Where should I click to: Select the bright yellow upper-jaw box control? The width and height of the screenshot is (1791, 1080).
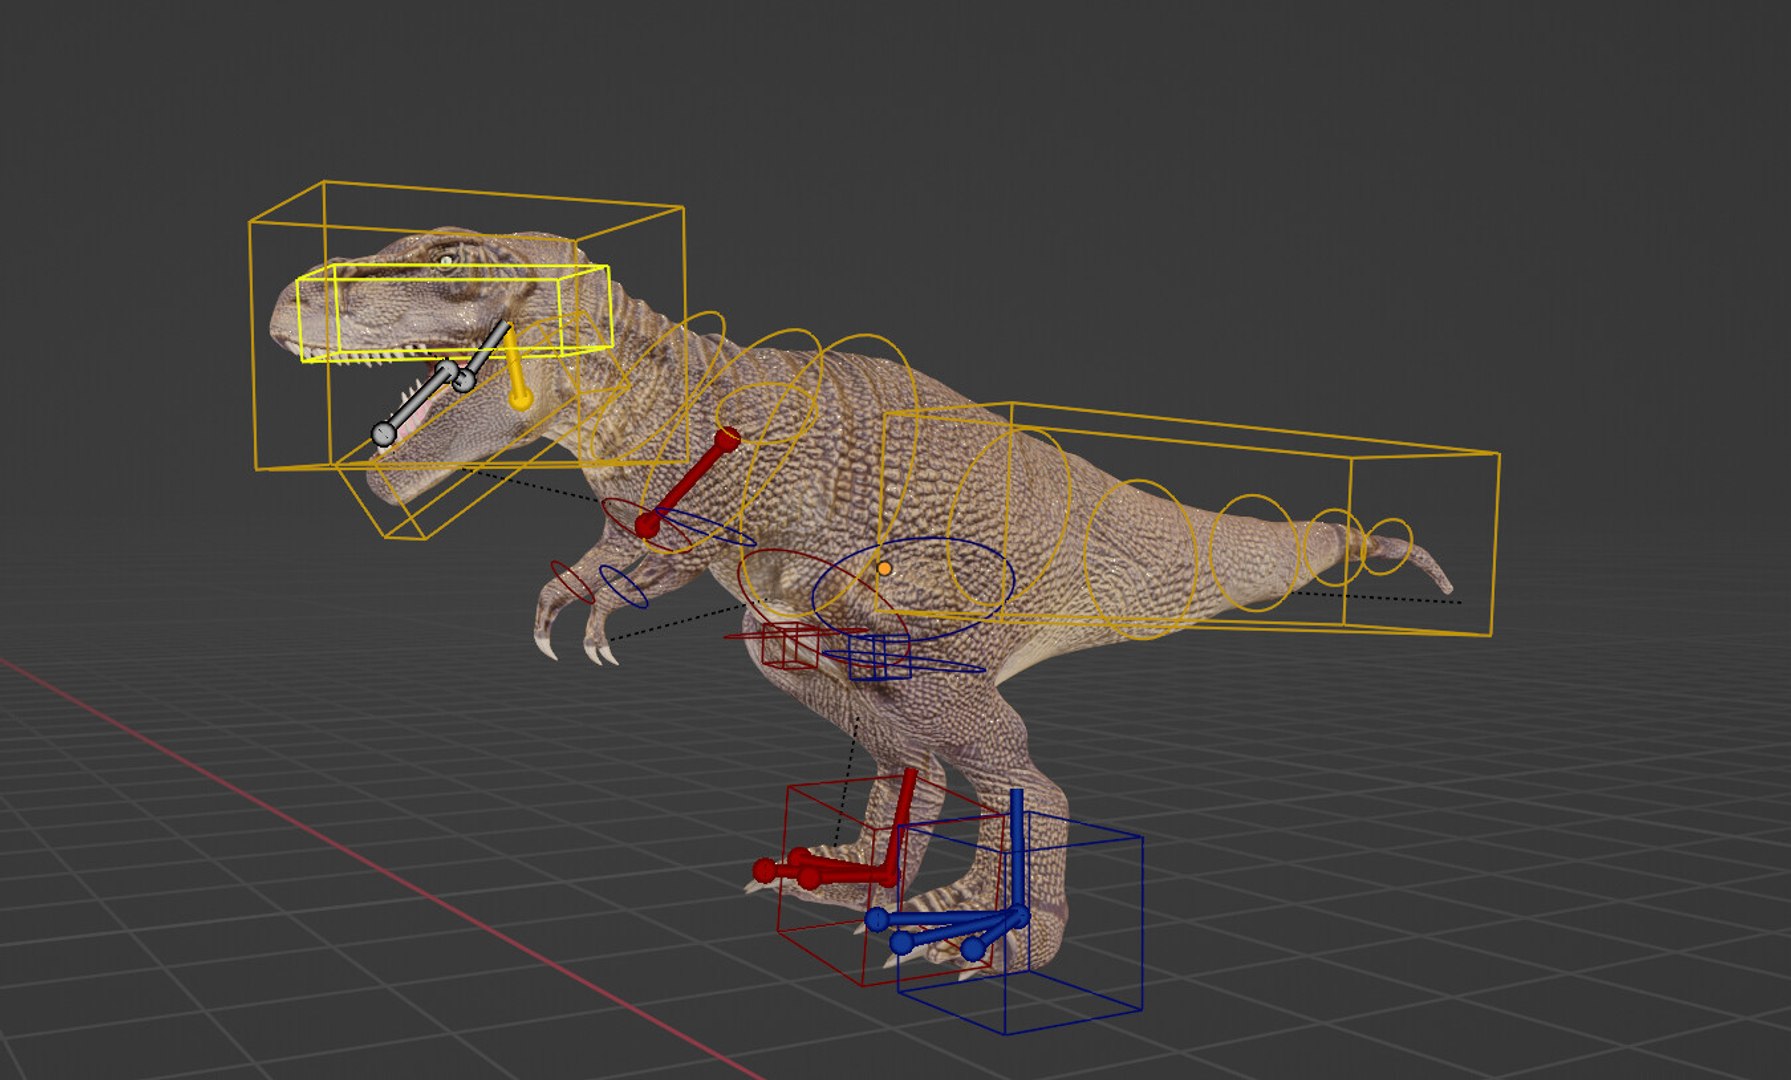click(x=455, y=313)
